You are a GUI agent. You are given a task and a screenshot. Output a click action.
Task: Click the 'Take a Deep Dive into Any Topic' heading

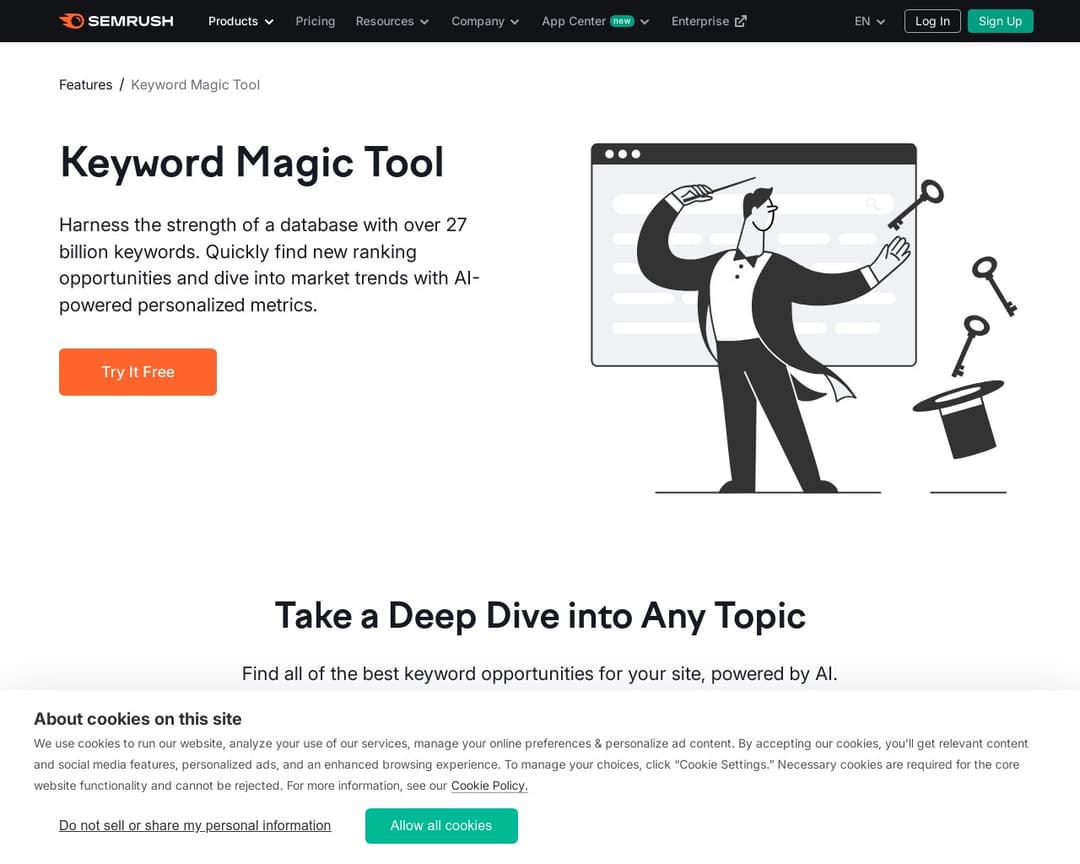[540, 616]
